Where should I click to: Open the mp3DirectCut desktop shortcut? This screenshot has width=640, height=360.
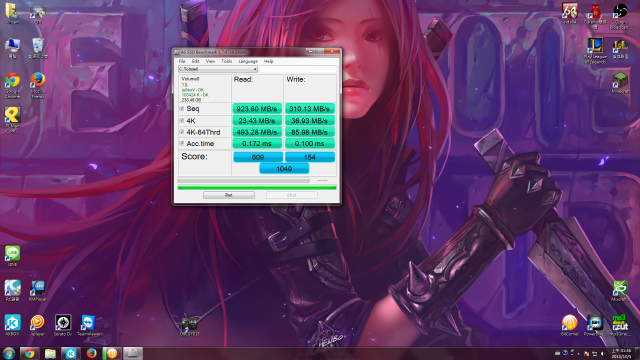[x=620, y=325]
